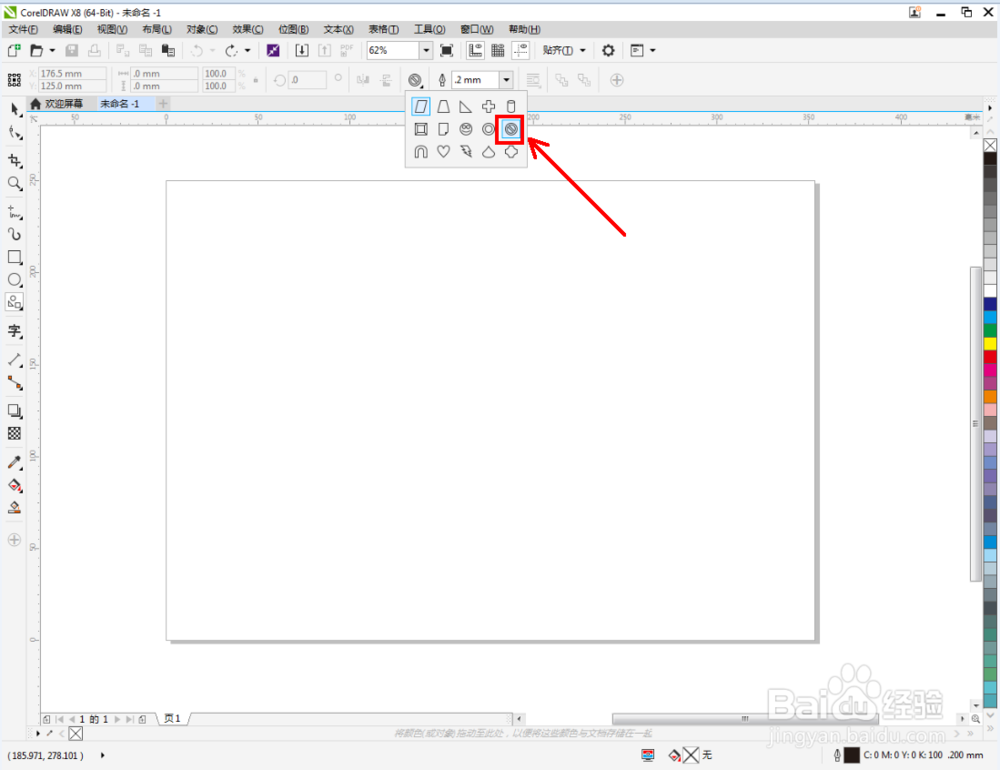Screen dimensions: 1000x770
Task: Click the Import icon
Action: tap(302, 50)
